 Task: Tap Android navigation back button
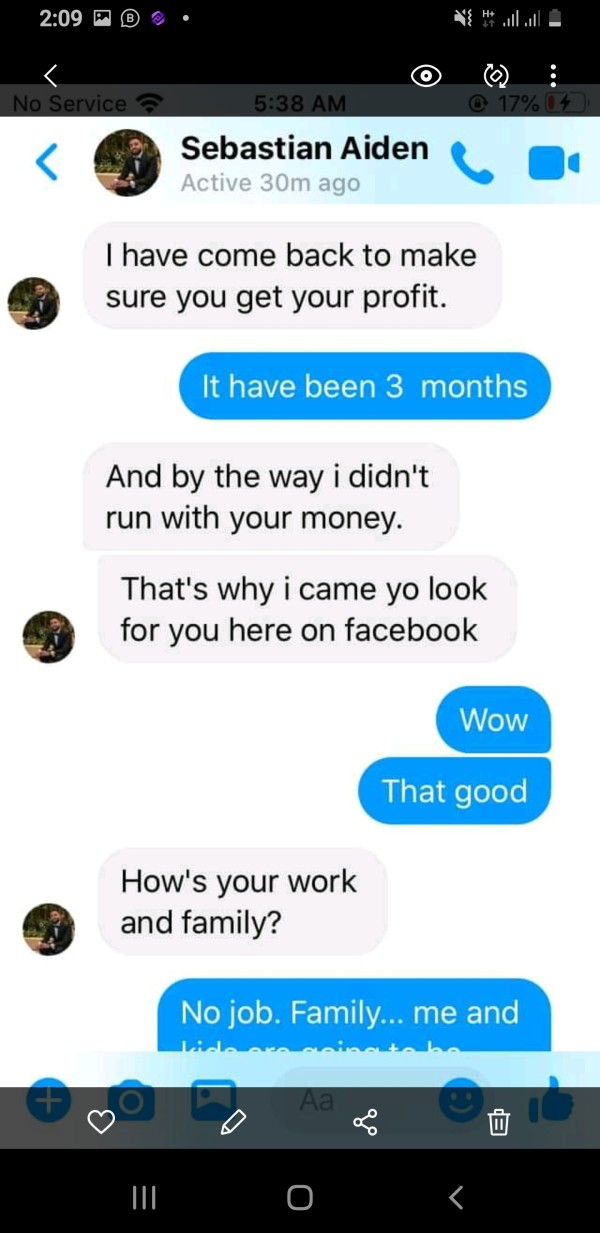tap(456, 1197)
